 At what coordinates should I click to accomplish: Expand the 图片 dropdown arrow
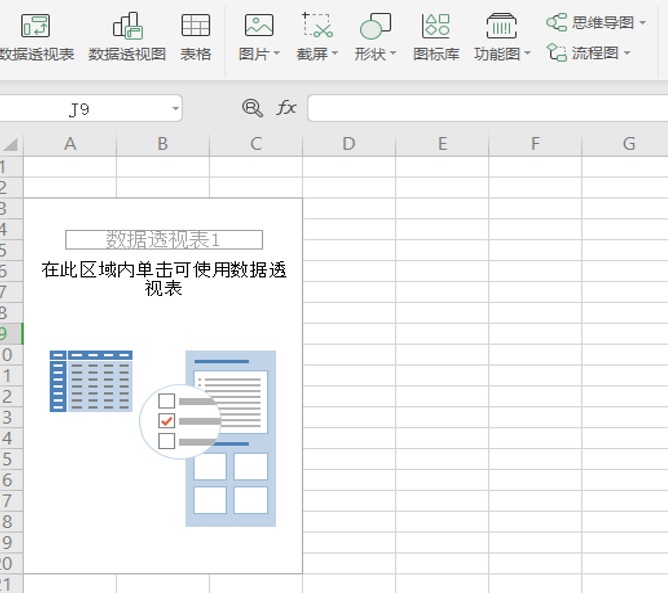point(276,55)
